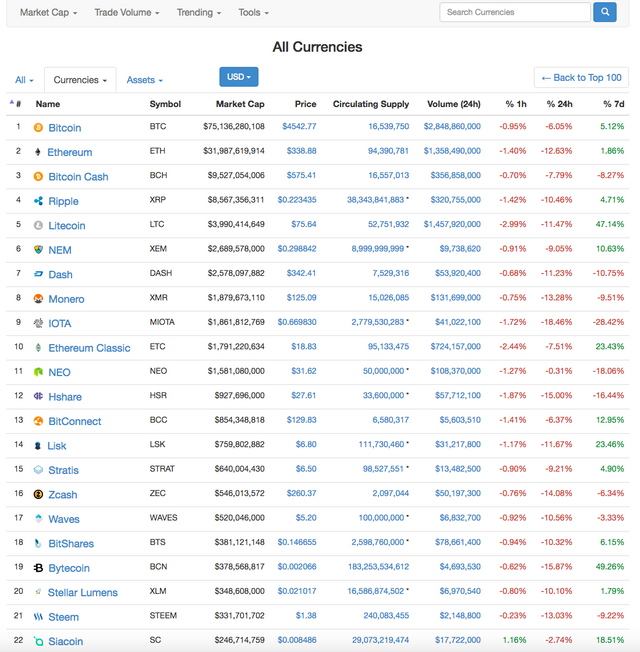Click the NEO logo icon
Image resolution: width=640 pixels, height=652 pixels.
38,372
